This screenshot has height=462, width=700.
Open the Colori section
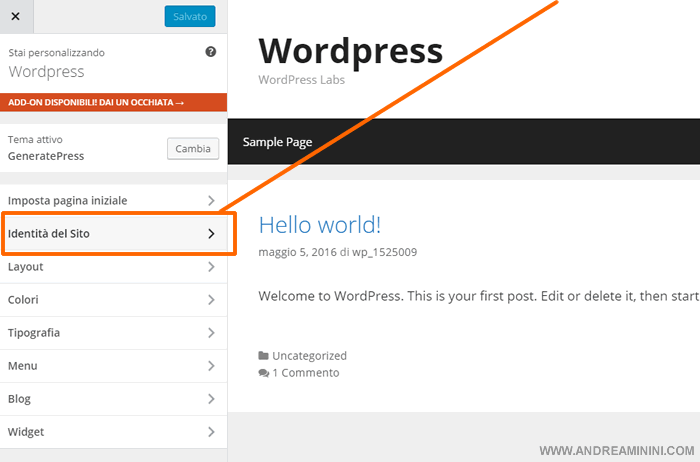113,300
